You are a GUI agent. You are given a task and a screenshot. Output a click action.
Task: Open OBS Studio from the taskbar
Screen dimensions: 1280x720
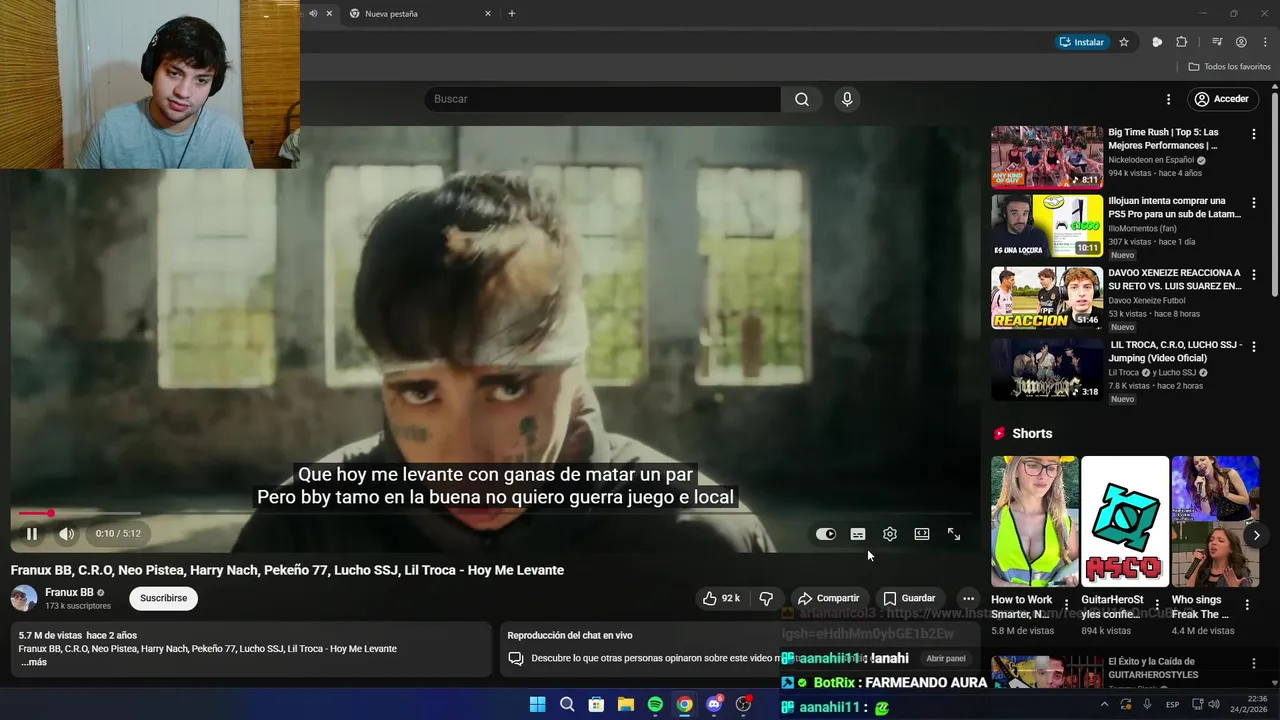(x=743, y=705)
